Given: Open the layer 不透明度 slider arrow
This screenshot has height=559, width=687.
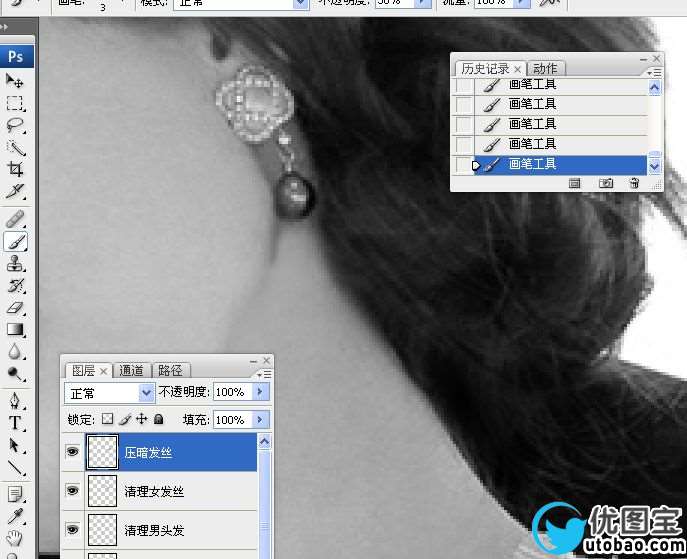Looking at the screenshot, I should (x=260, y=392).
